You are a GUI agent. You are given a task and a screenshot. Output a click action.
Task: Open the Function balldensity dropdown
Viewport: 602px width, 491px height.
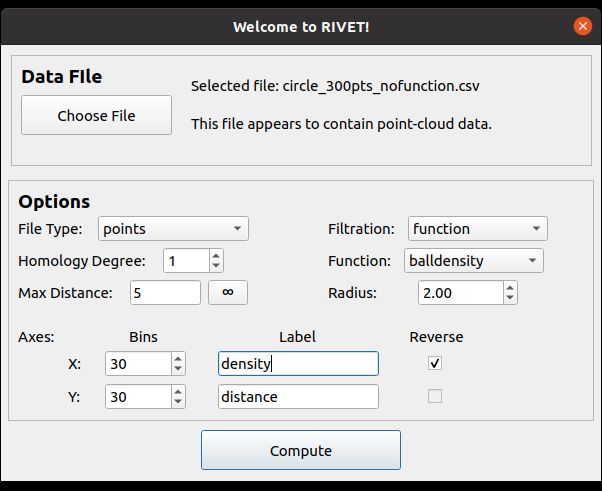474,261
